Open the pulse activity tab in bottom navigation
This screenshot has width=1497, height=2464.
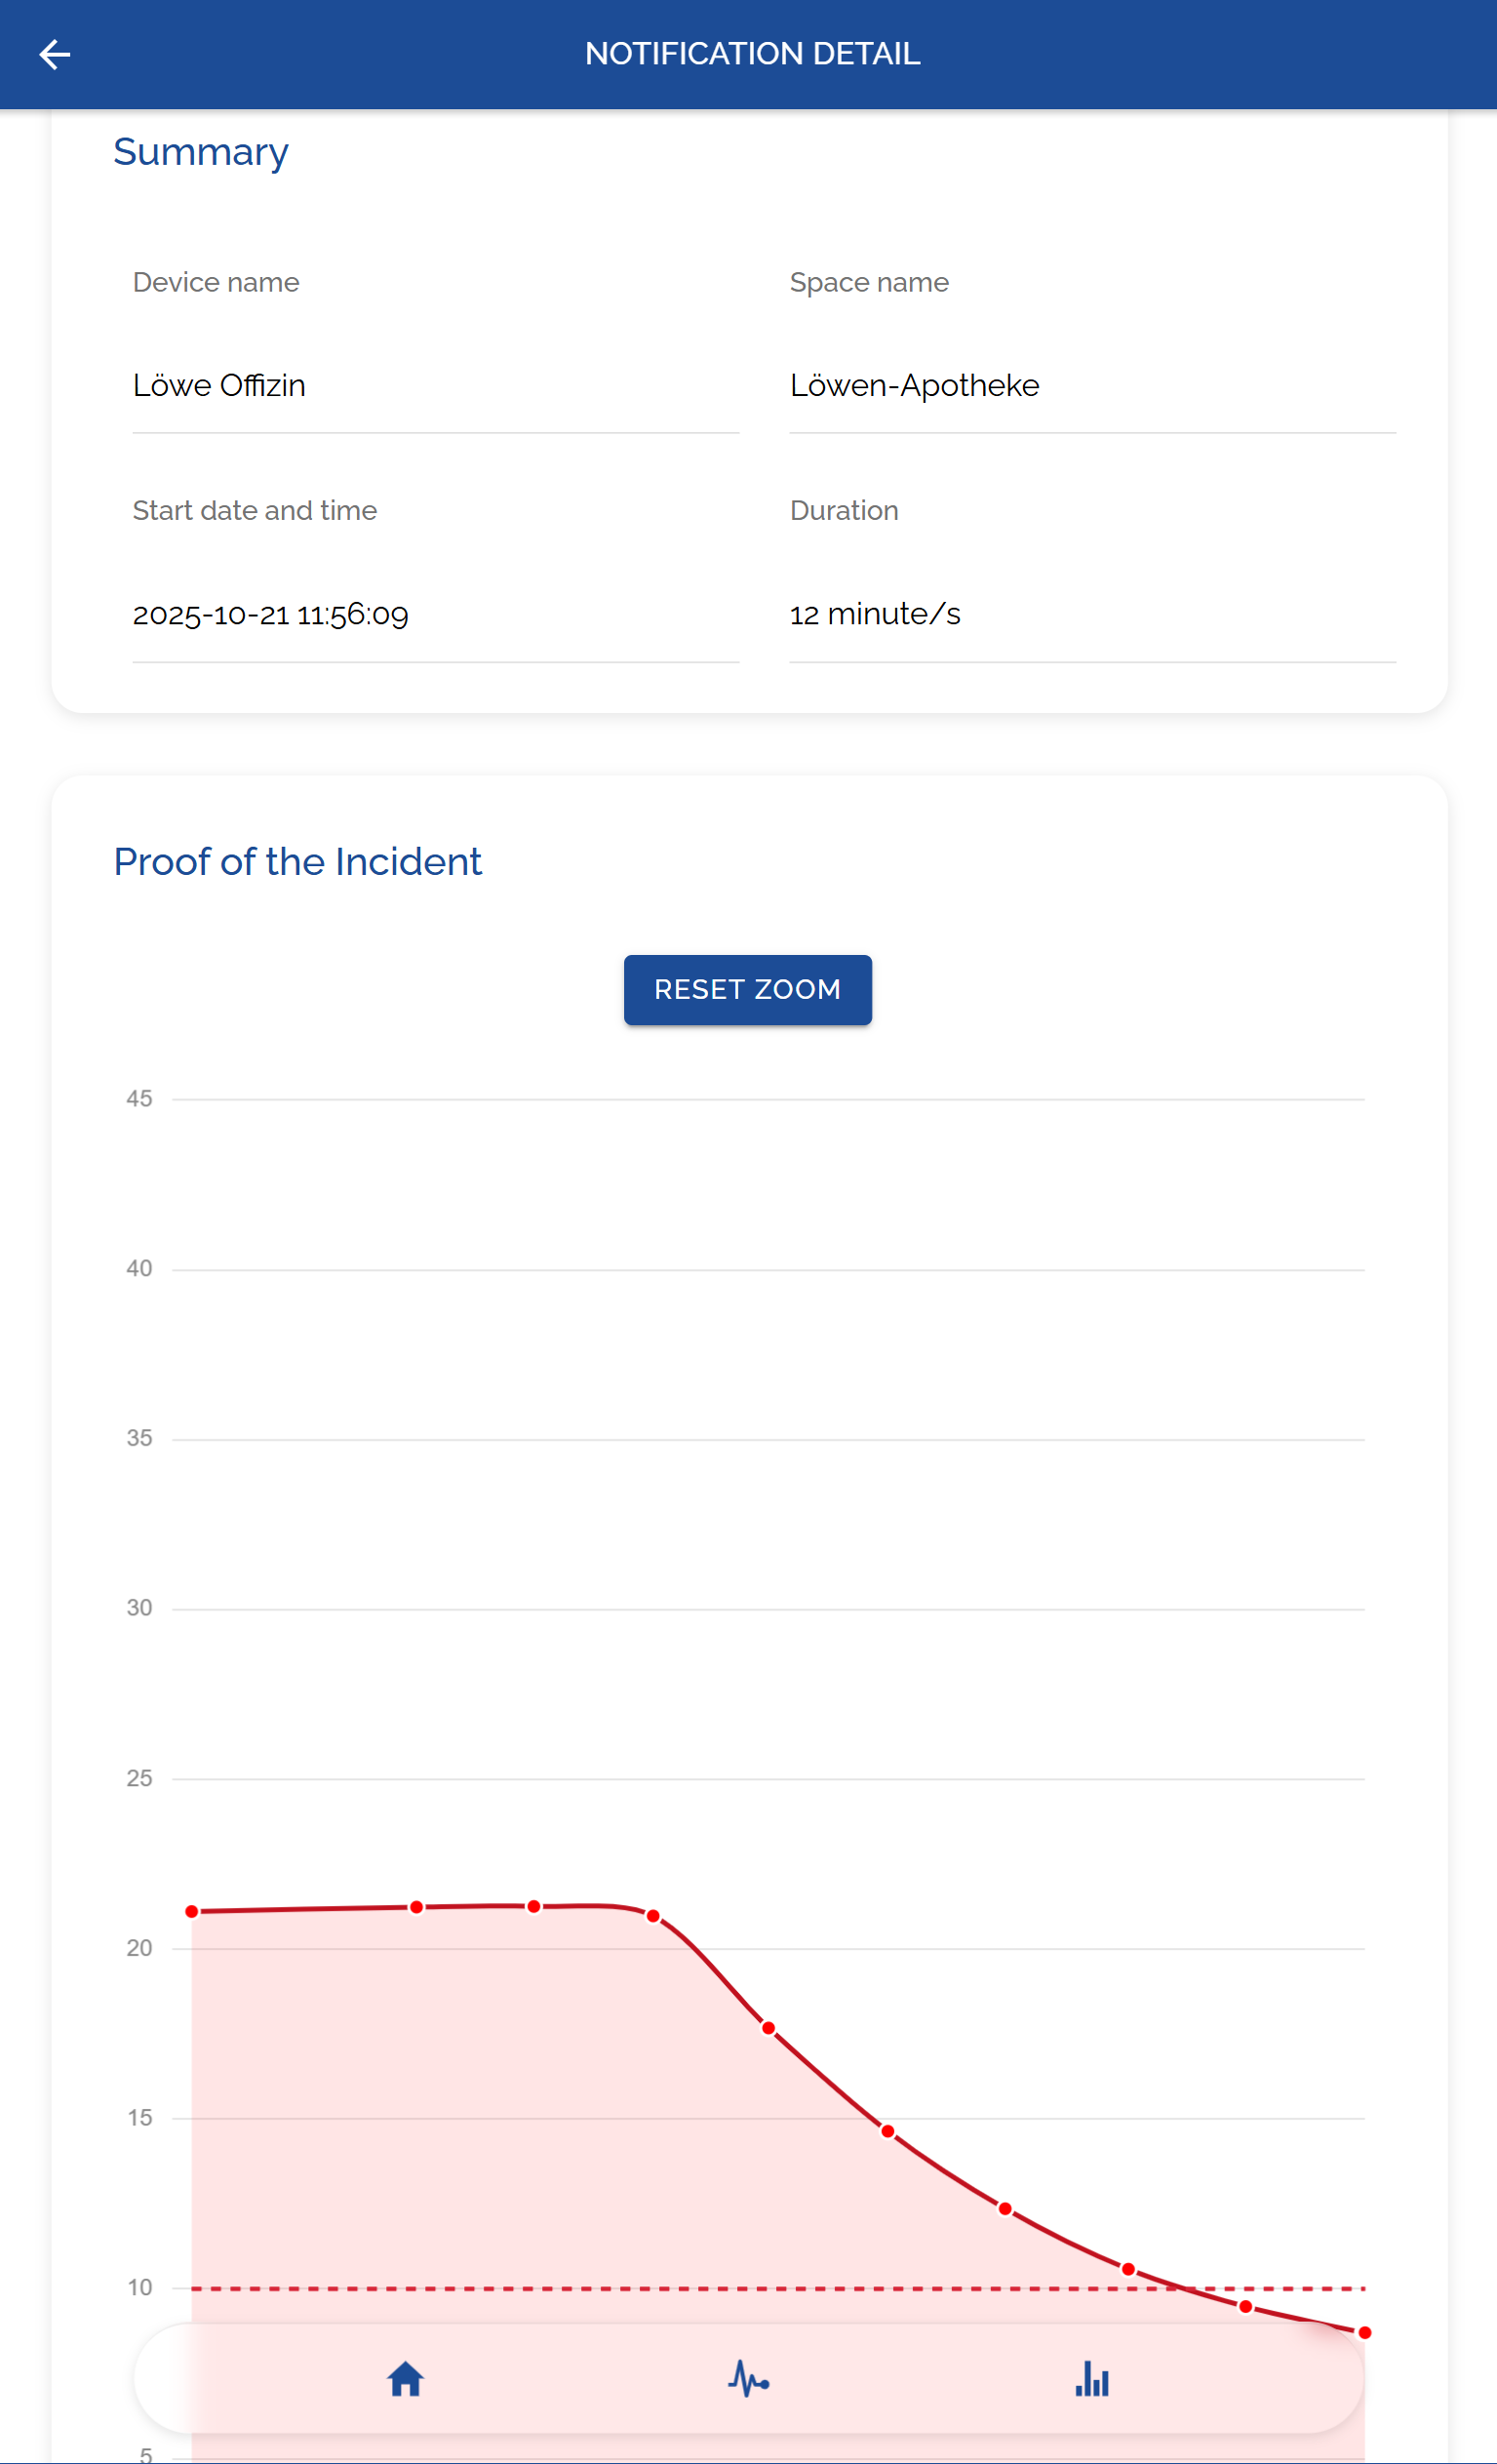click(x=748, y=2379)
